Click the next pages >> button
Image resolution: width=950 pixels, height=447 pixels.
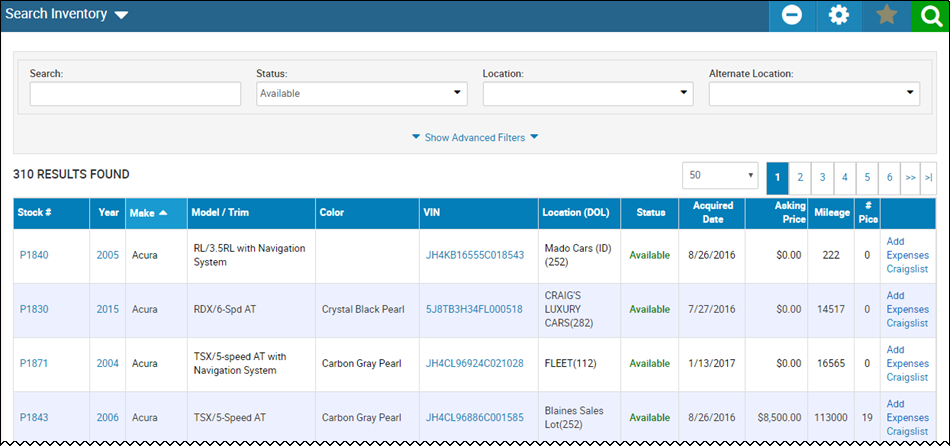click(911, 178)
